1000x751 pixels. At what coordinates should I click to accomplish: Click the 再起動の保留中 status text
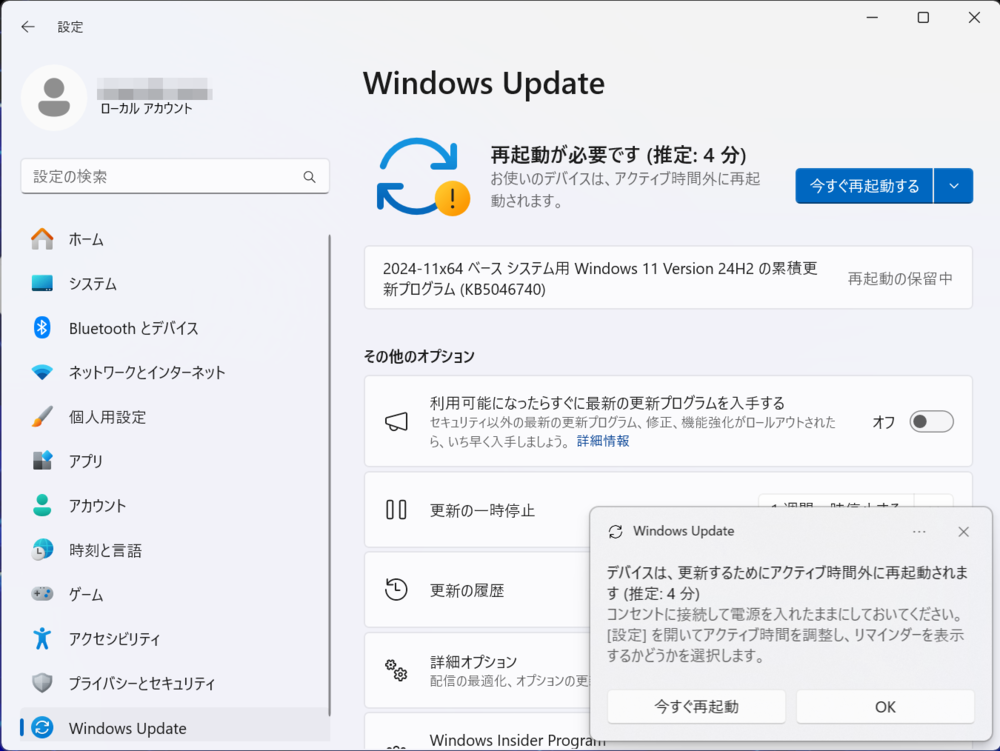(900, 279)
